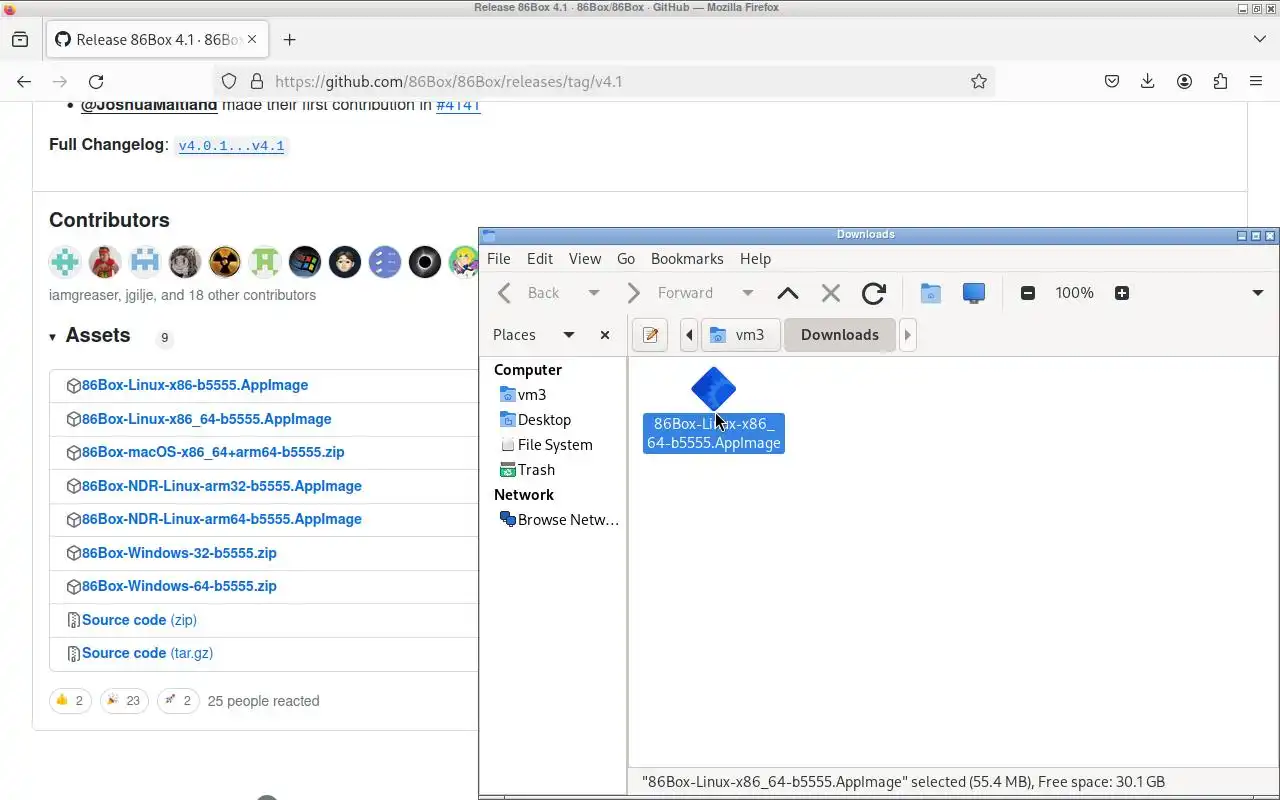Open the View menu
This screenshot has height=800, width=1280.
point(585,258)
